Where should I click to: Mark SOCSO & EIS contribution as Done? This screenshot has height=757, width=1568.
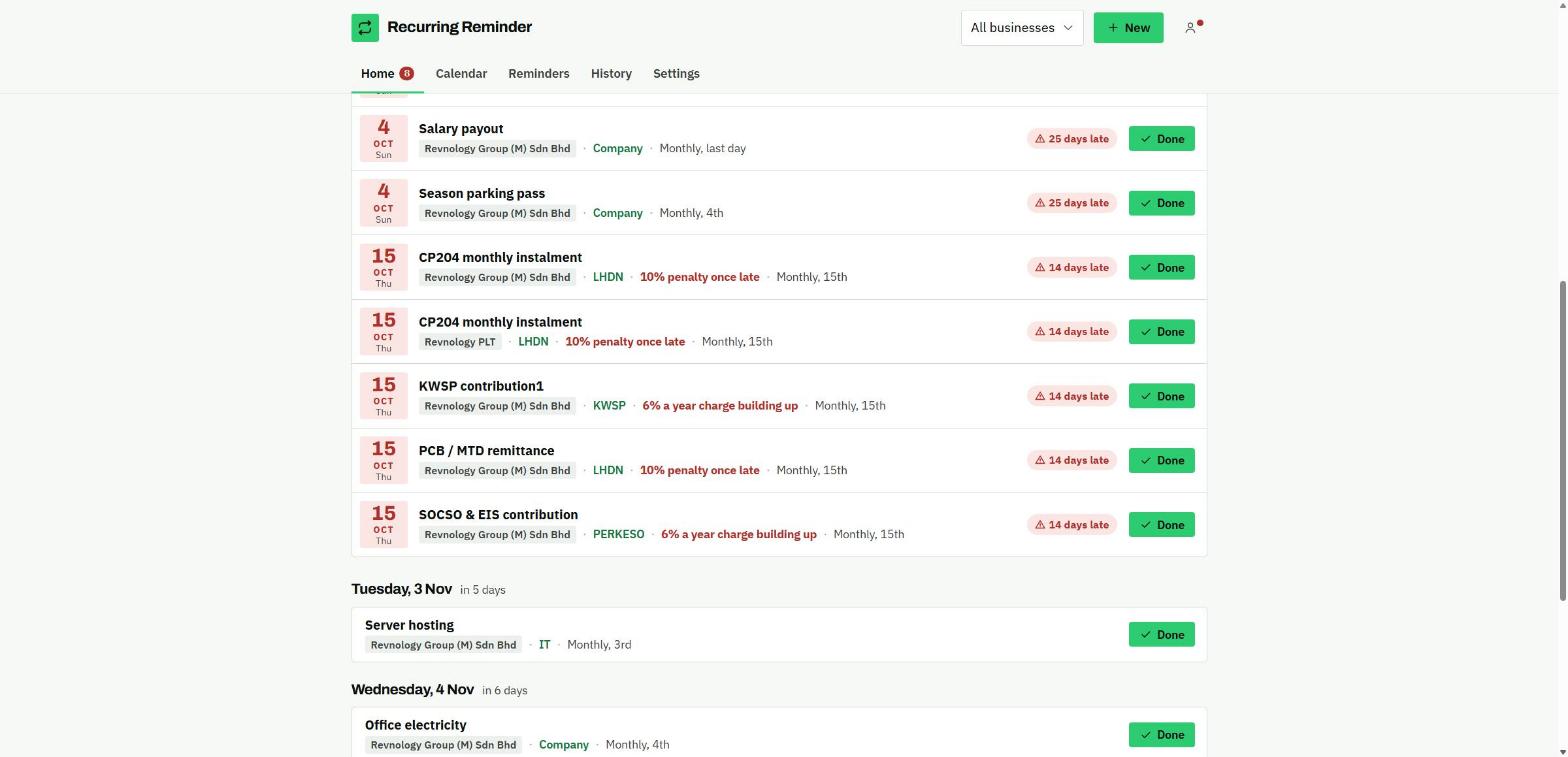[1161, 525]
